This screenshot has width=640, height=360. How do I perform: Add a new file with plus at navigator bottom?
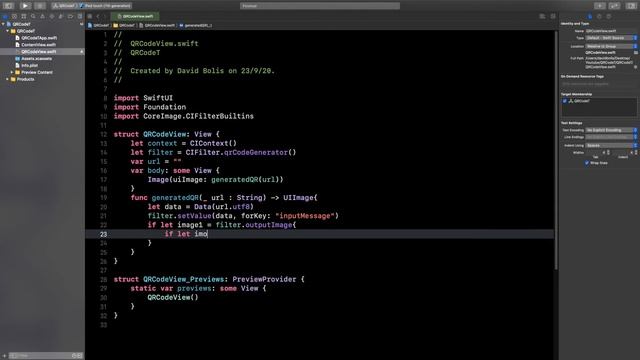pyautogui.click(x=4, y=356)
